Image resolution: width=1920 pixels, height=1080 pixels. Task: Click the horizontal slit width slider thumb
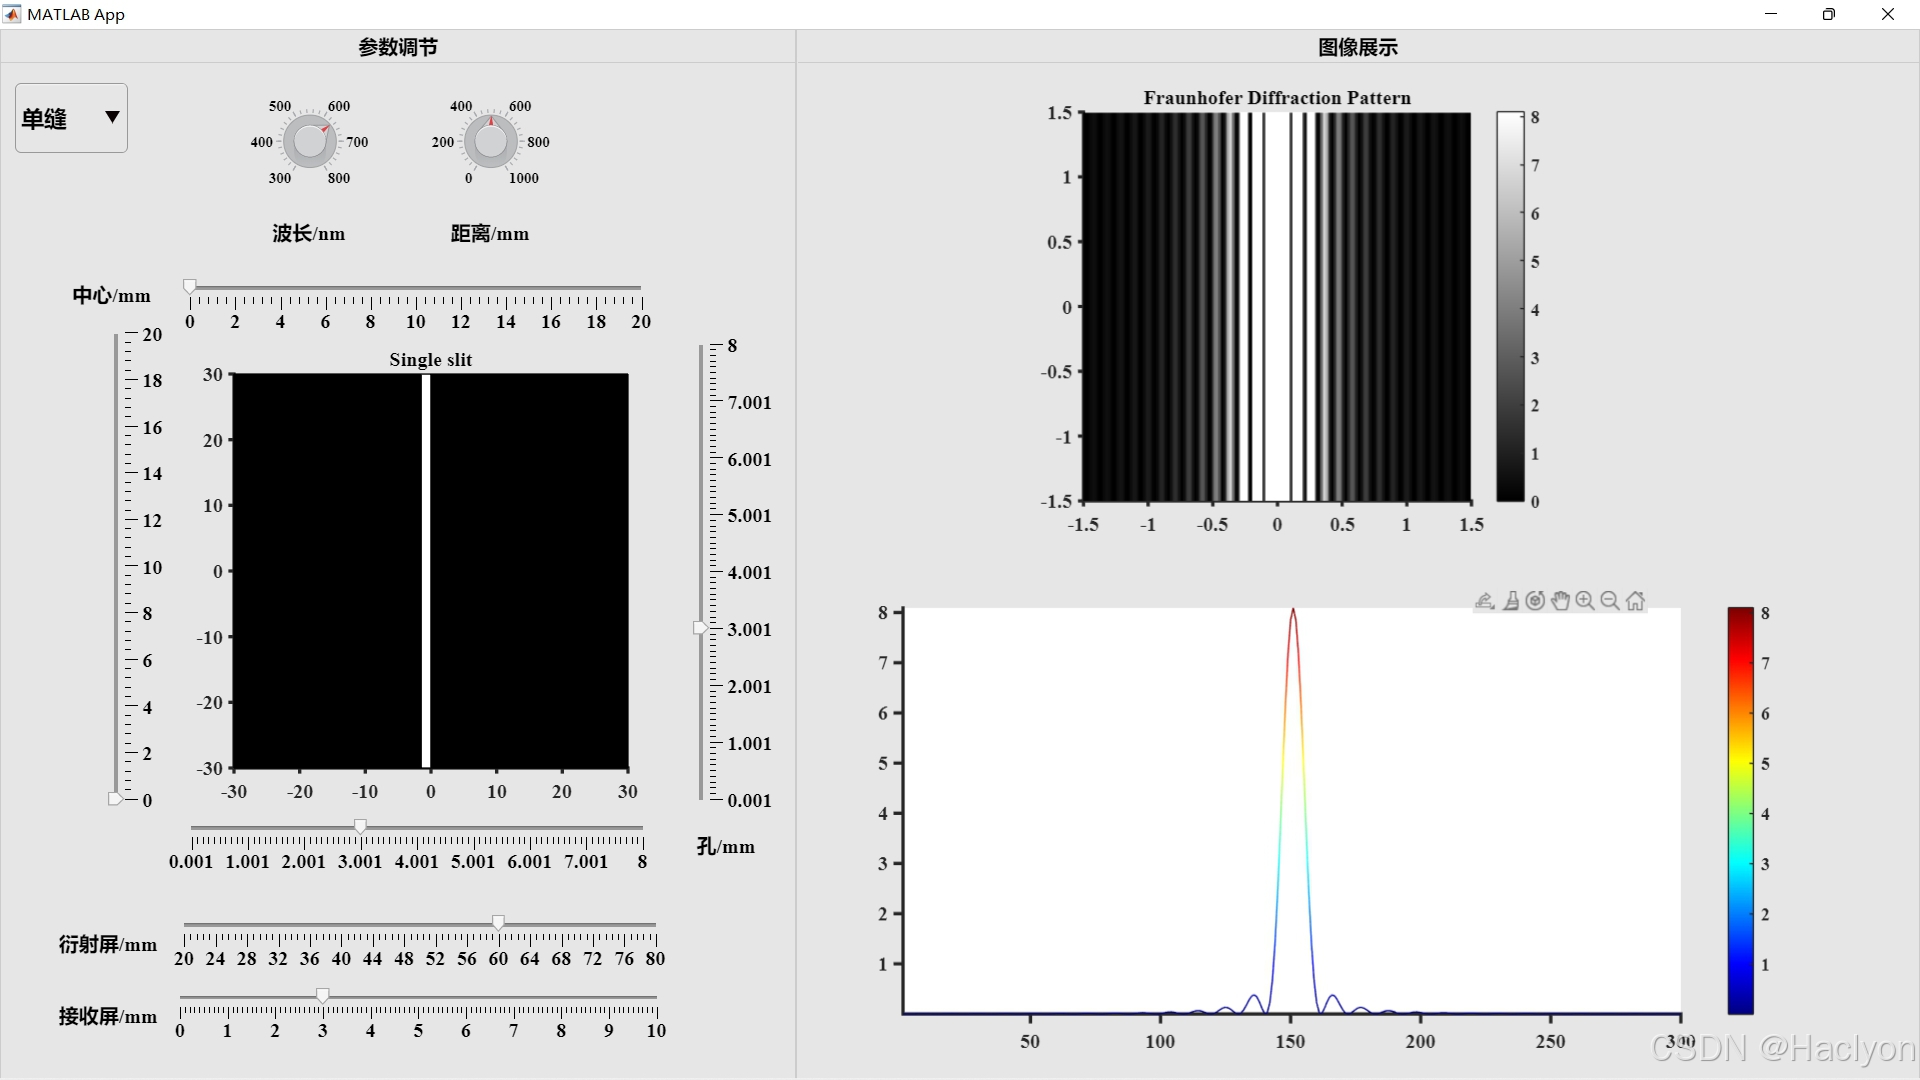(x=360, y=826)
